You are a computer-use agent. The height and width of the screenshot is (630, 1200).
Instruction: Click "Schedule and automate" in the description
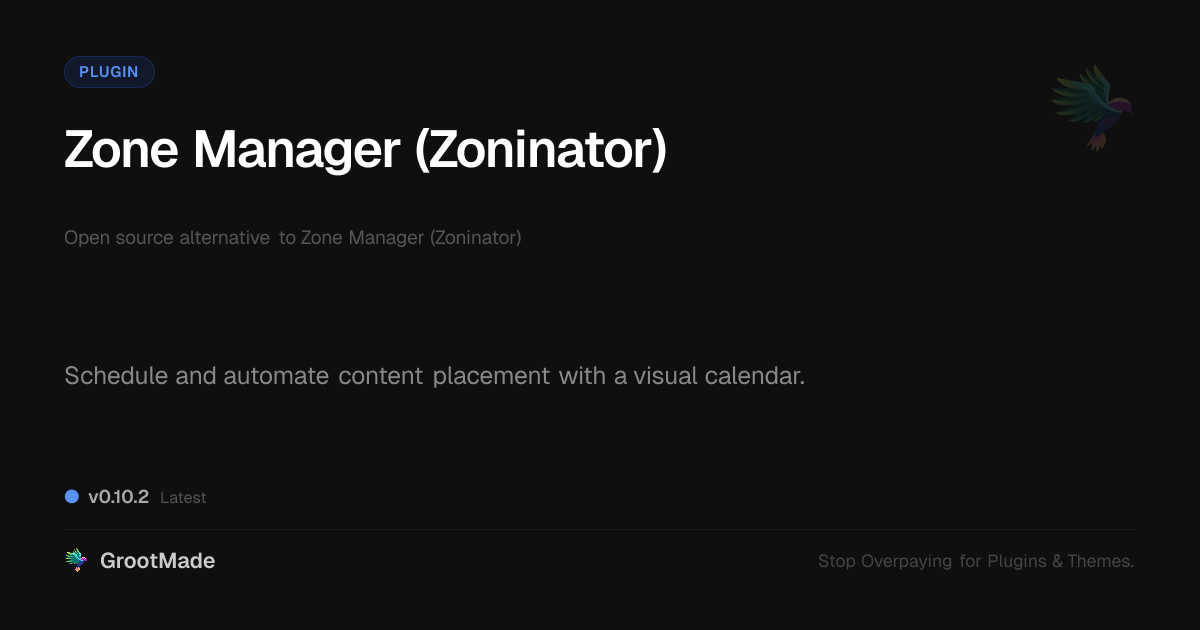coord(196,376)
